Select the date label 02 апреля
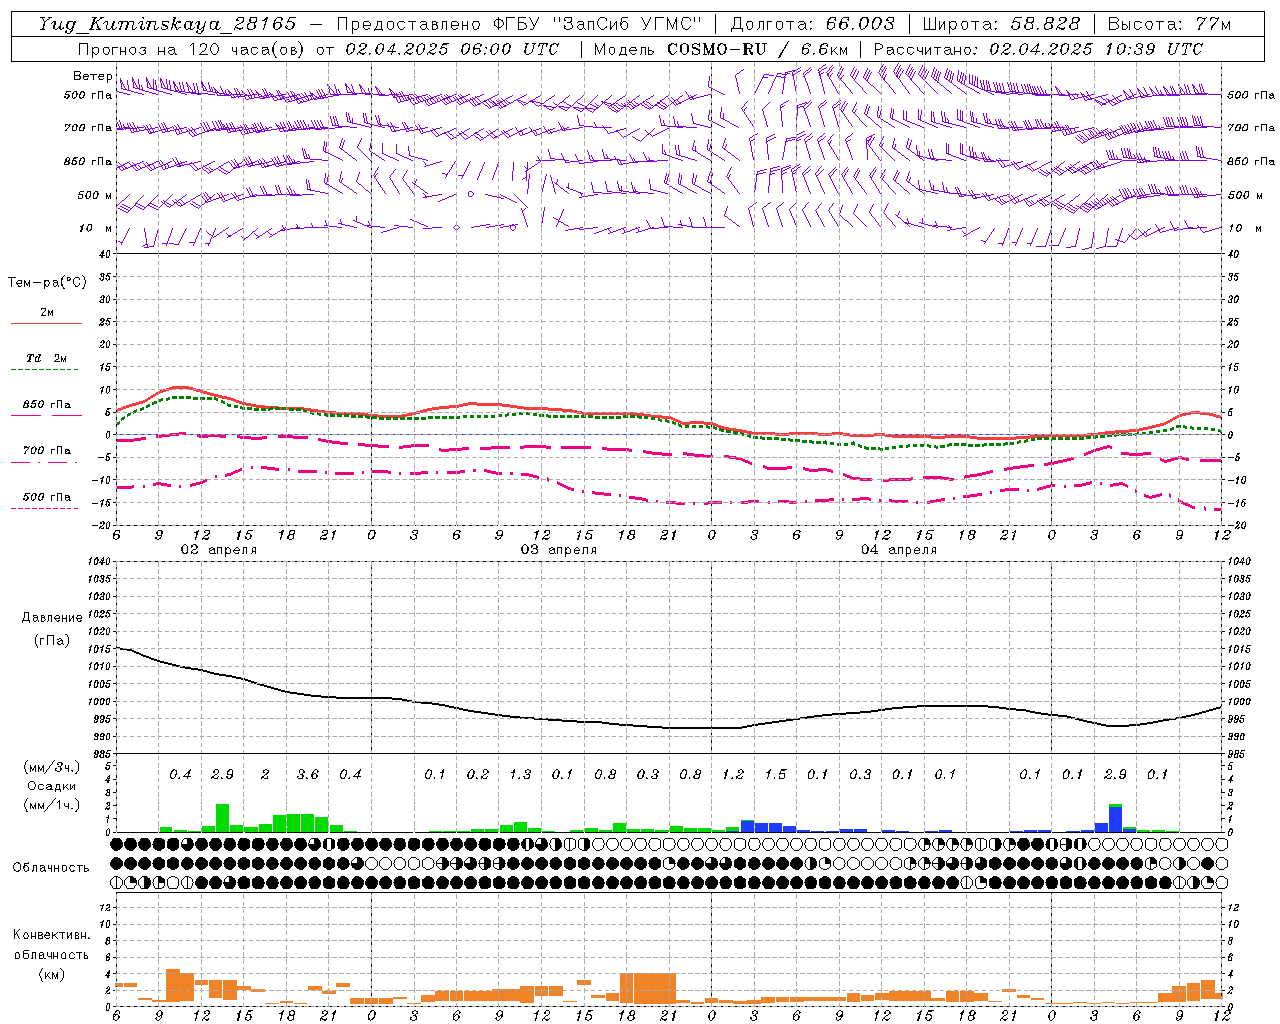 click(218, 550)
